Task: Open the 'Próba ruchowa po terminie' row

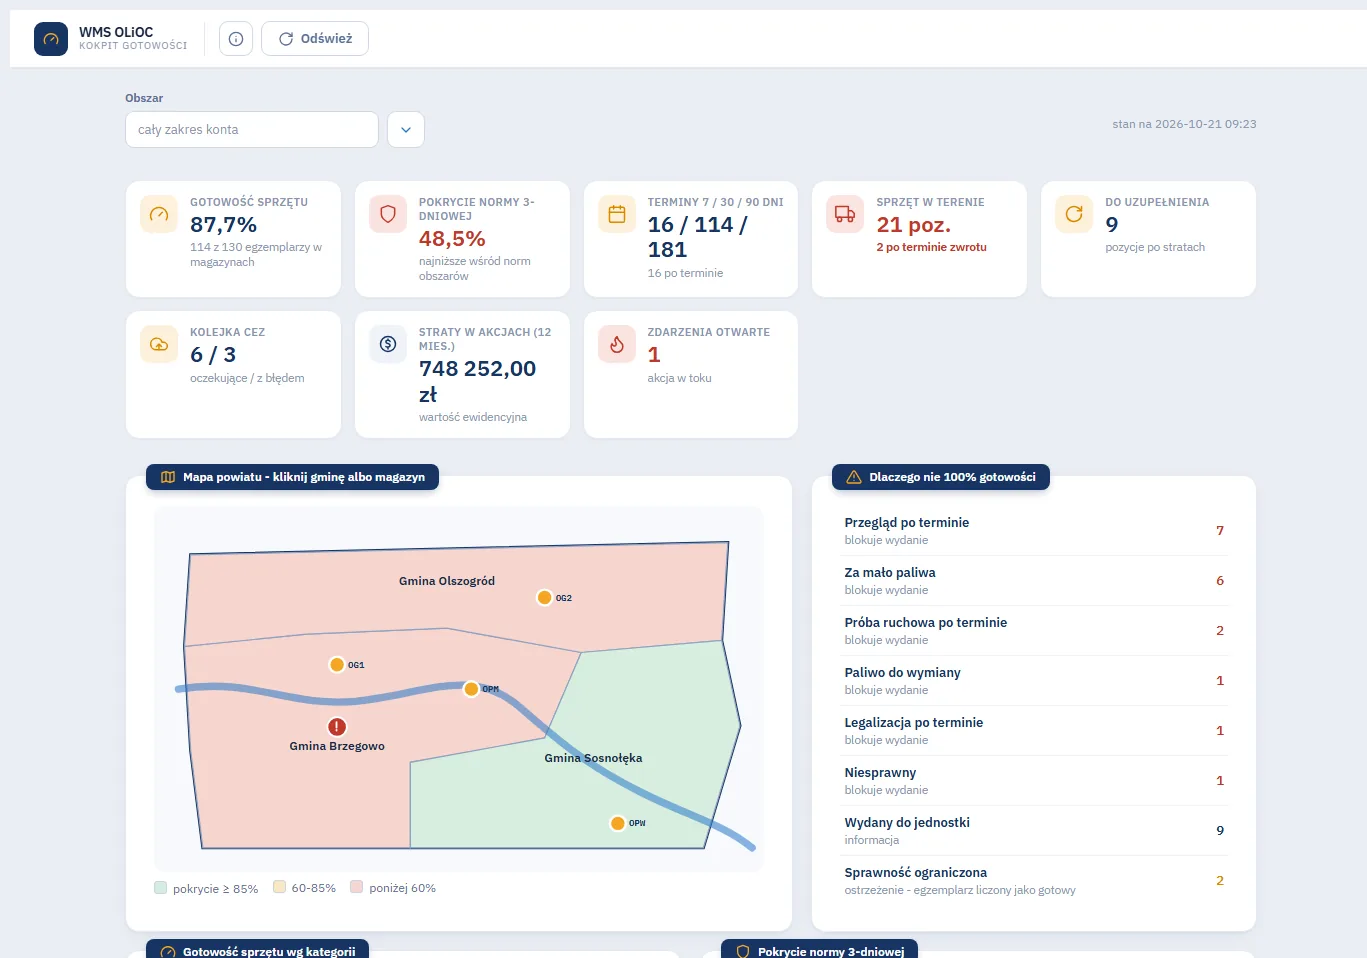Action: pos(1034,631)
